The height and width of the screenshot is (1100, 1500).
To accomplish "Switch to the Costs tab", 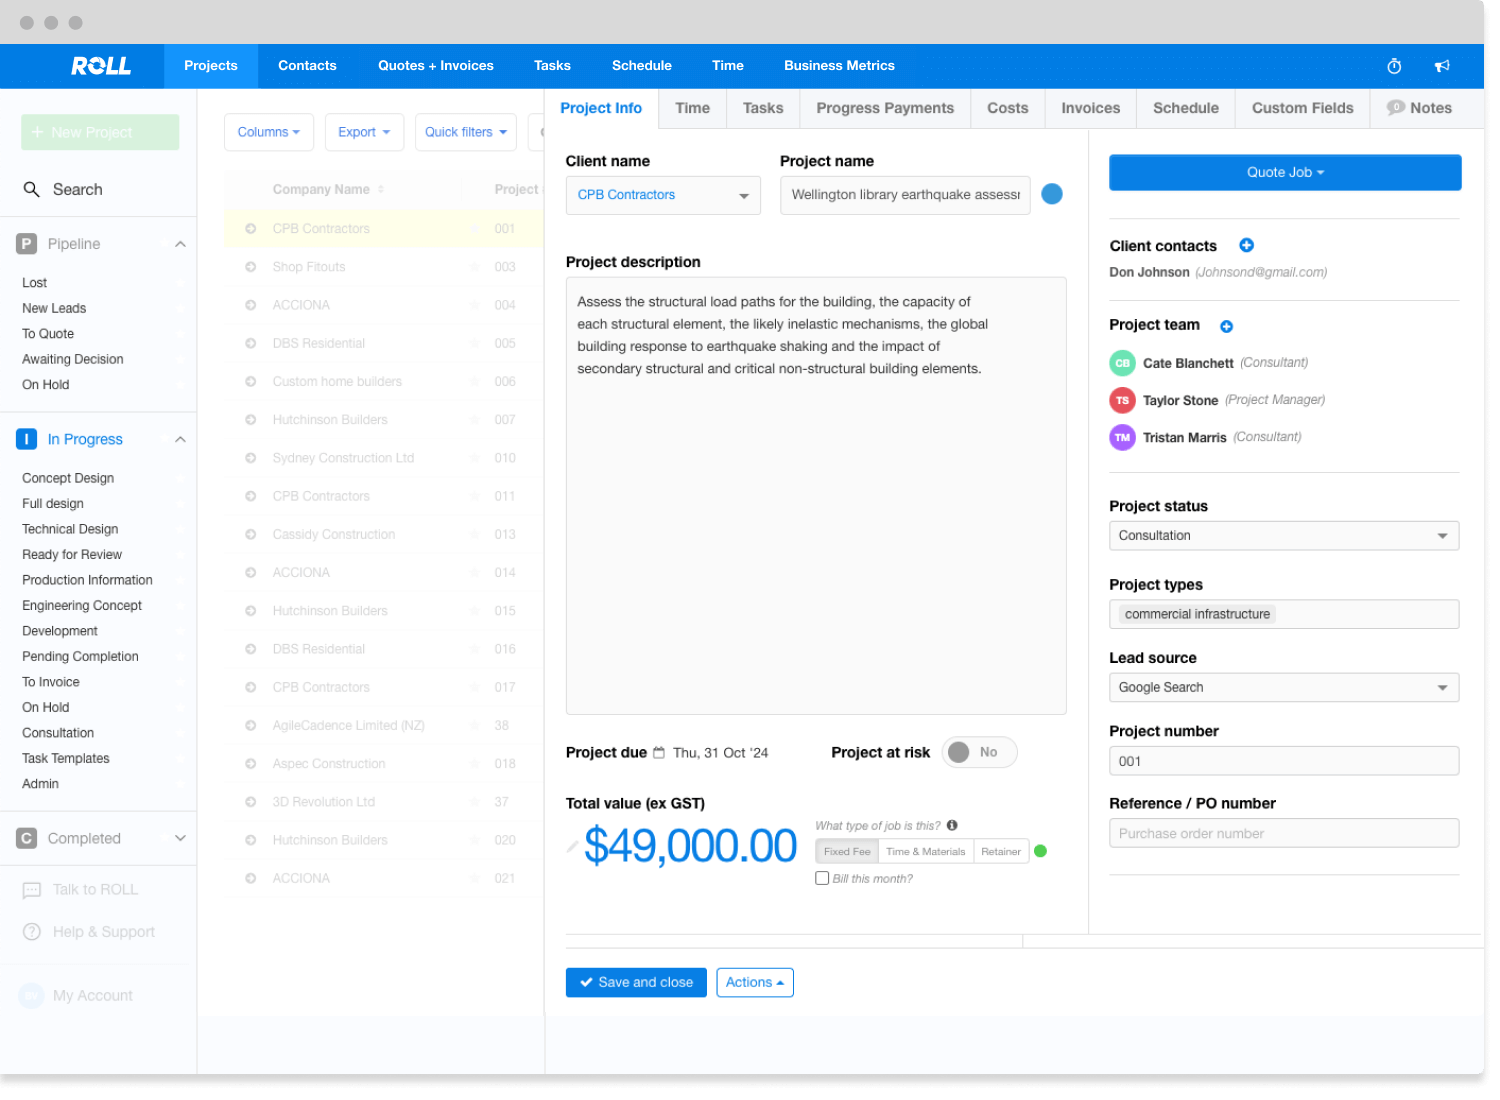I will pos(1007,108).
